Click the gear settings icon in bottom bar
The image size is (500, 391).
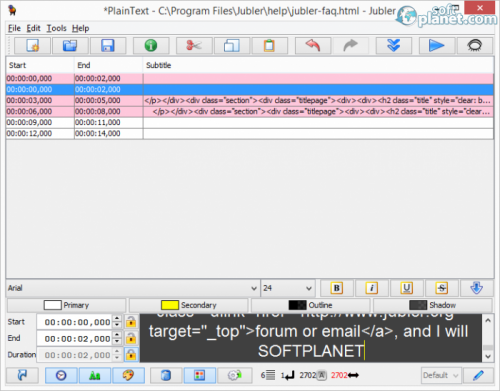pos(234,375)
